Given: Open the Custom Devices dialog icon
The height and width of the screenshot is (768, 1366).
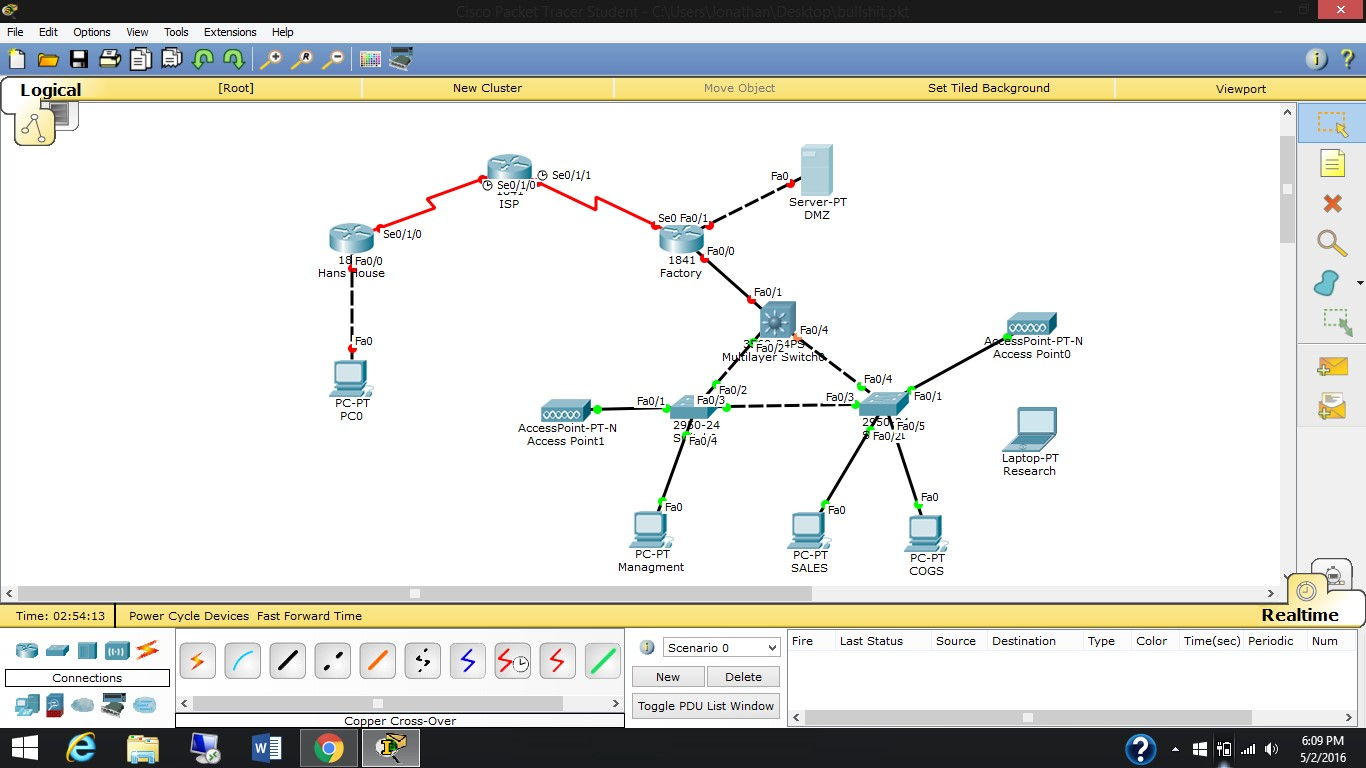Looking at the screenshot, I should [x=401, y=59].
